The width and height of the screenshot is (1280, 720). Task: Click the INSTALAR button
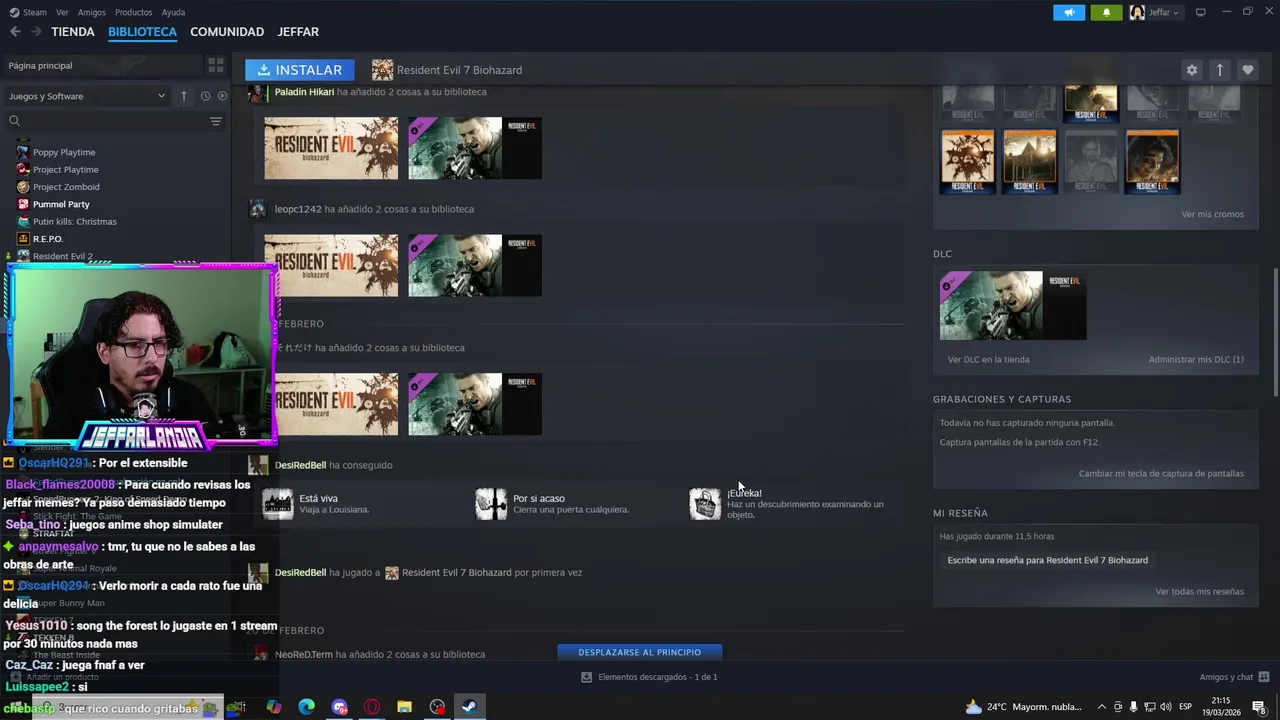(x=300, y=70)
